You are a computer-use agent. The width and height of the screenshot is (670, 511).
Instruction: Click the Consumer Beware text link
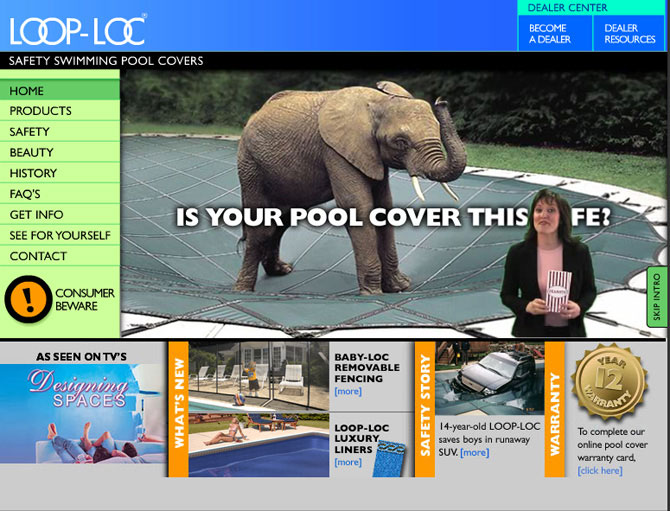pyautogui.click(x=85, y=300)
